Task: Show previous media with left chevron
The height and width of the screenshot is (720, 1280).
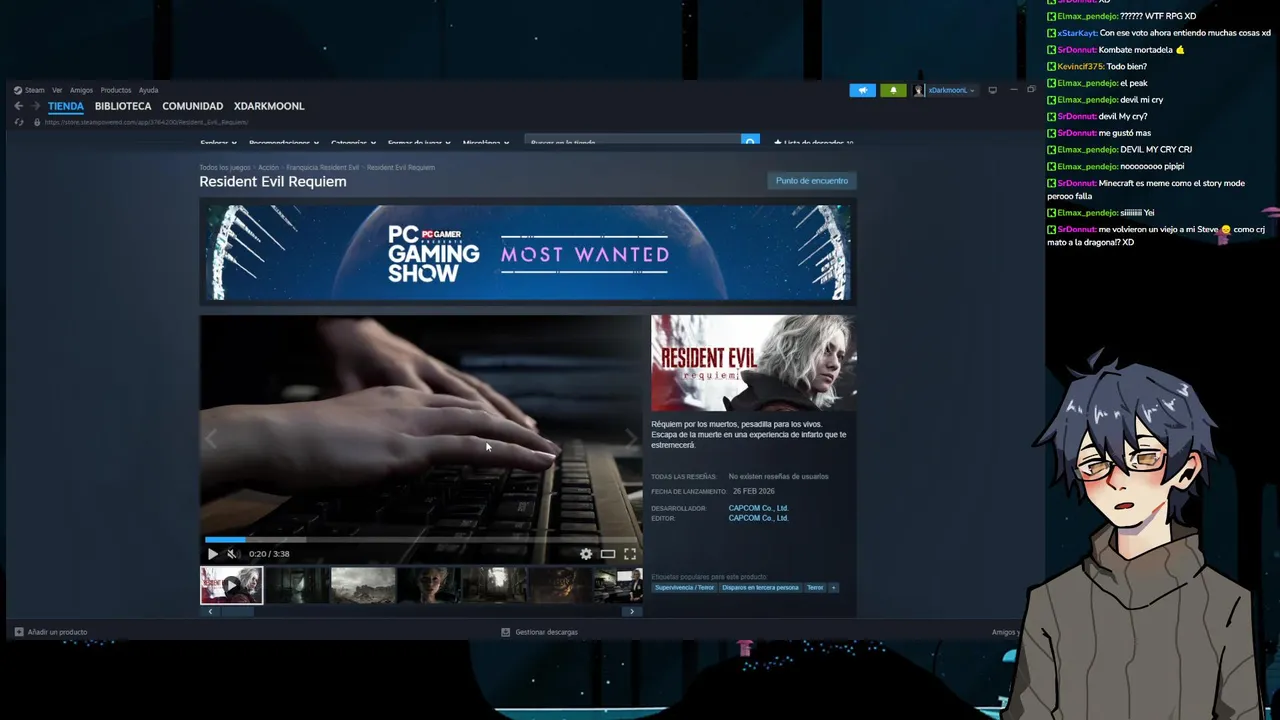Action: tap(210, 439)
